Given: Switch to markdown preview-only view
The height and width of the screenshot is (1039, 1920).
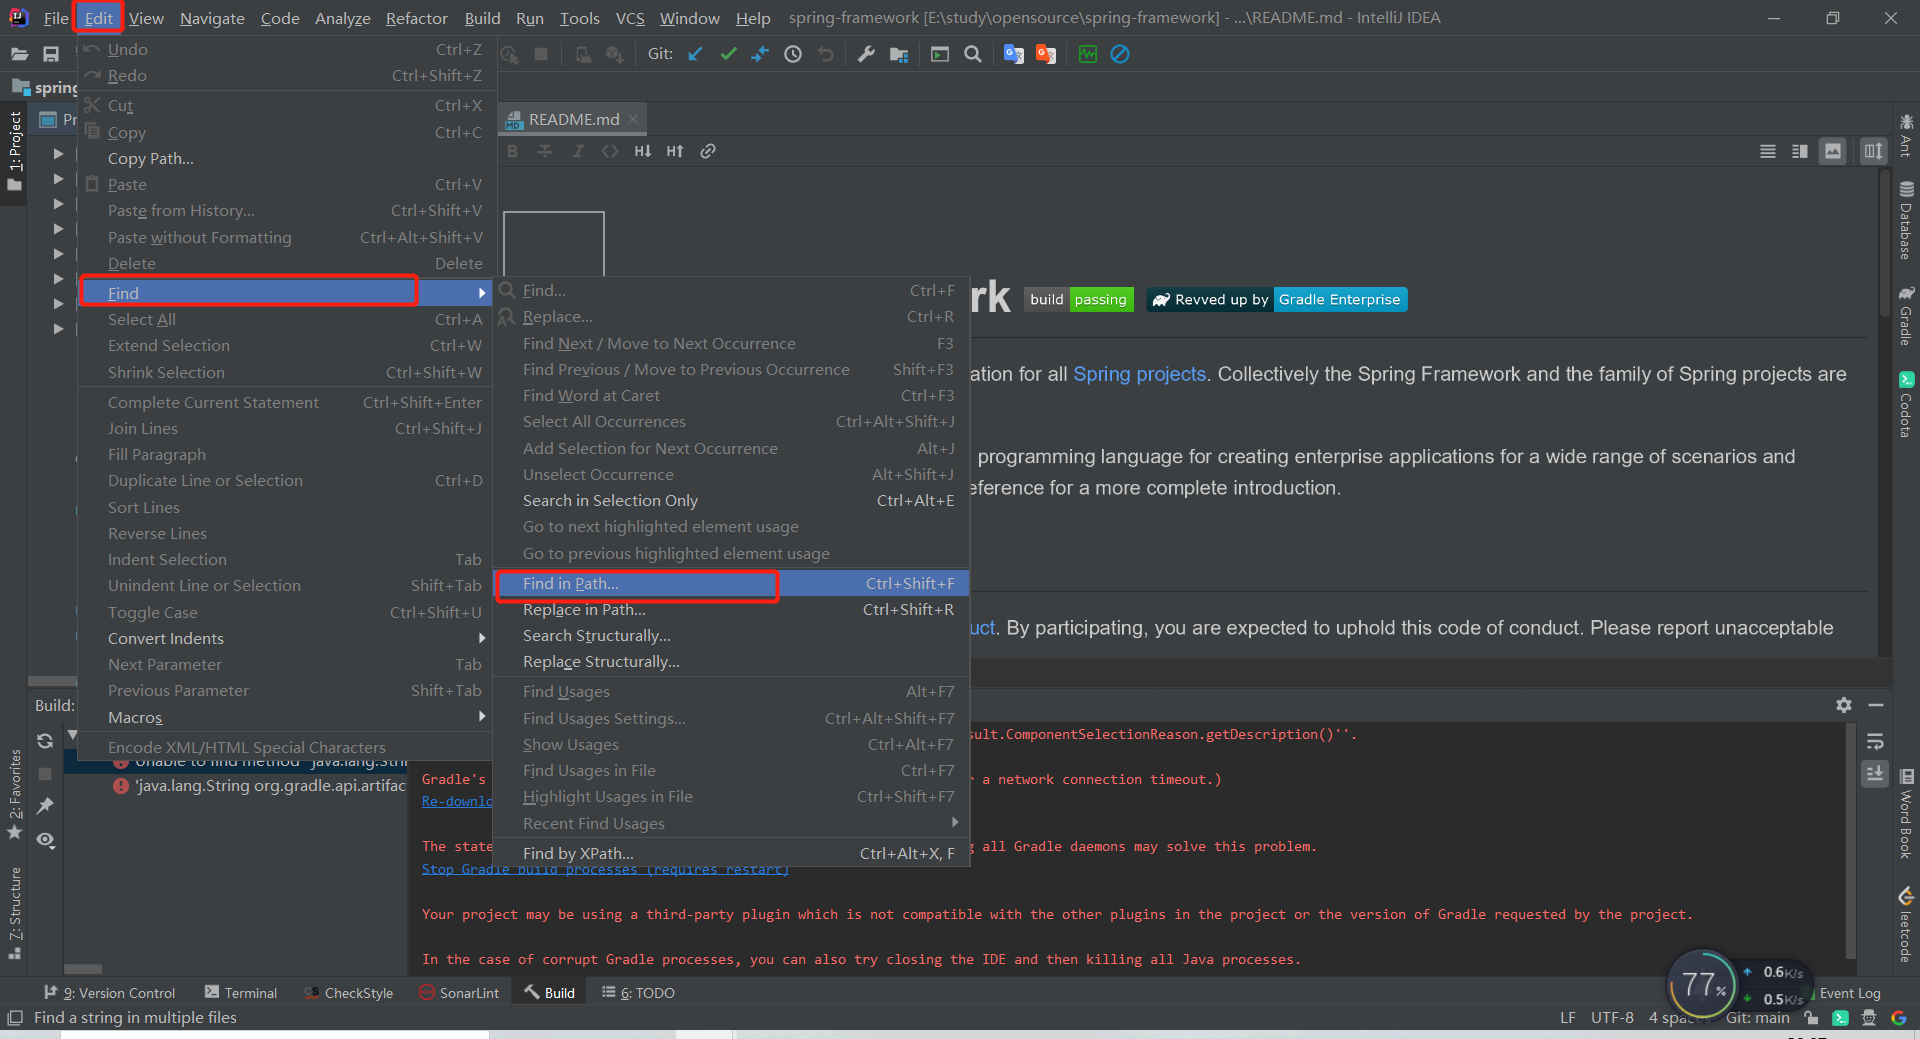Looking at the screenshot, I should [x=1833, y=151].
